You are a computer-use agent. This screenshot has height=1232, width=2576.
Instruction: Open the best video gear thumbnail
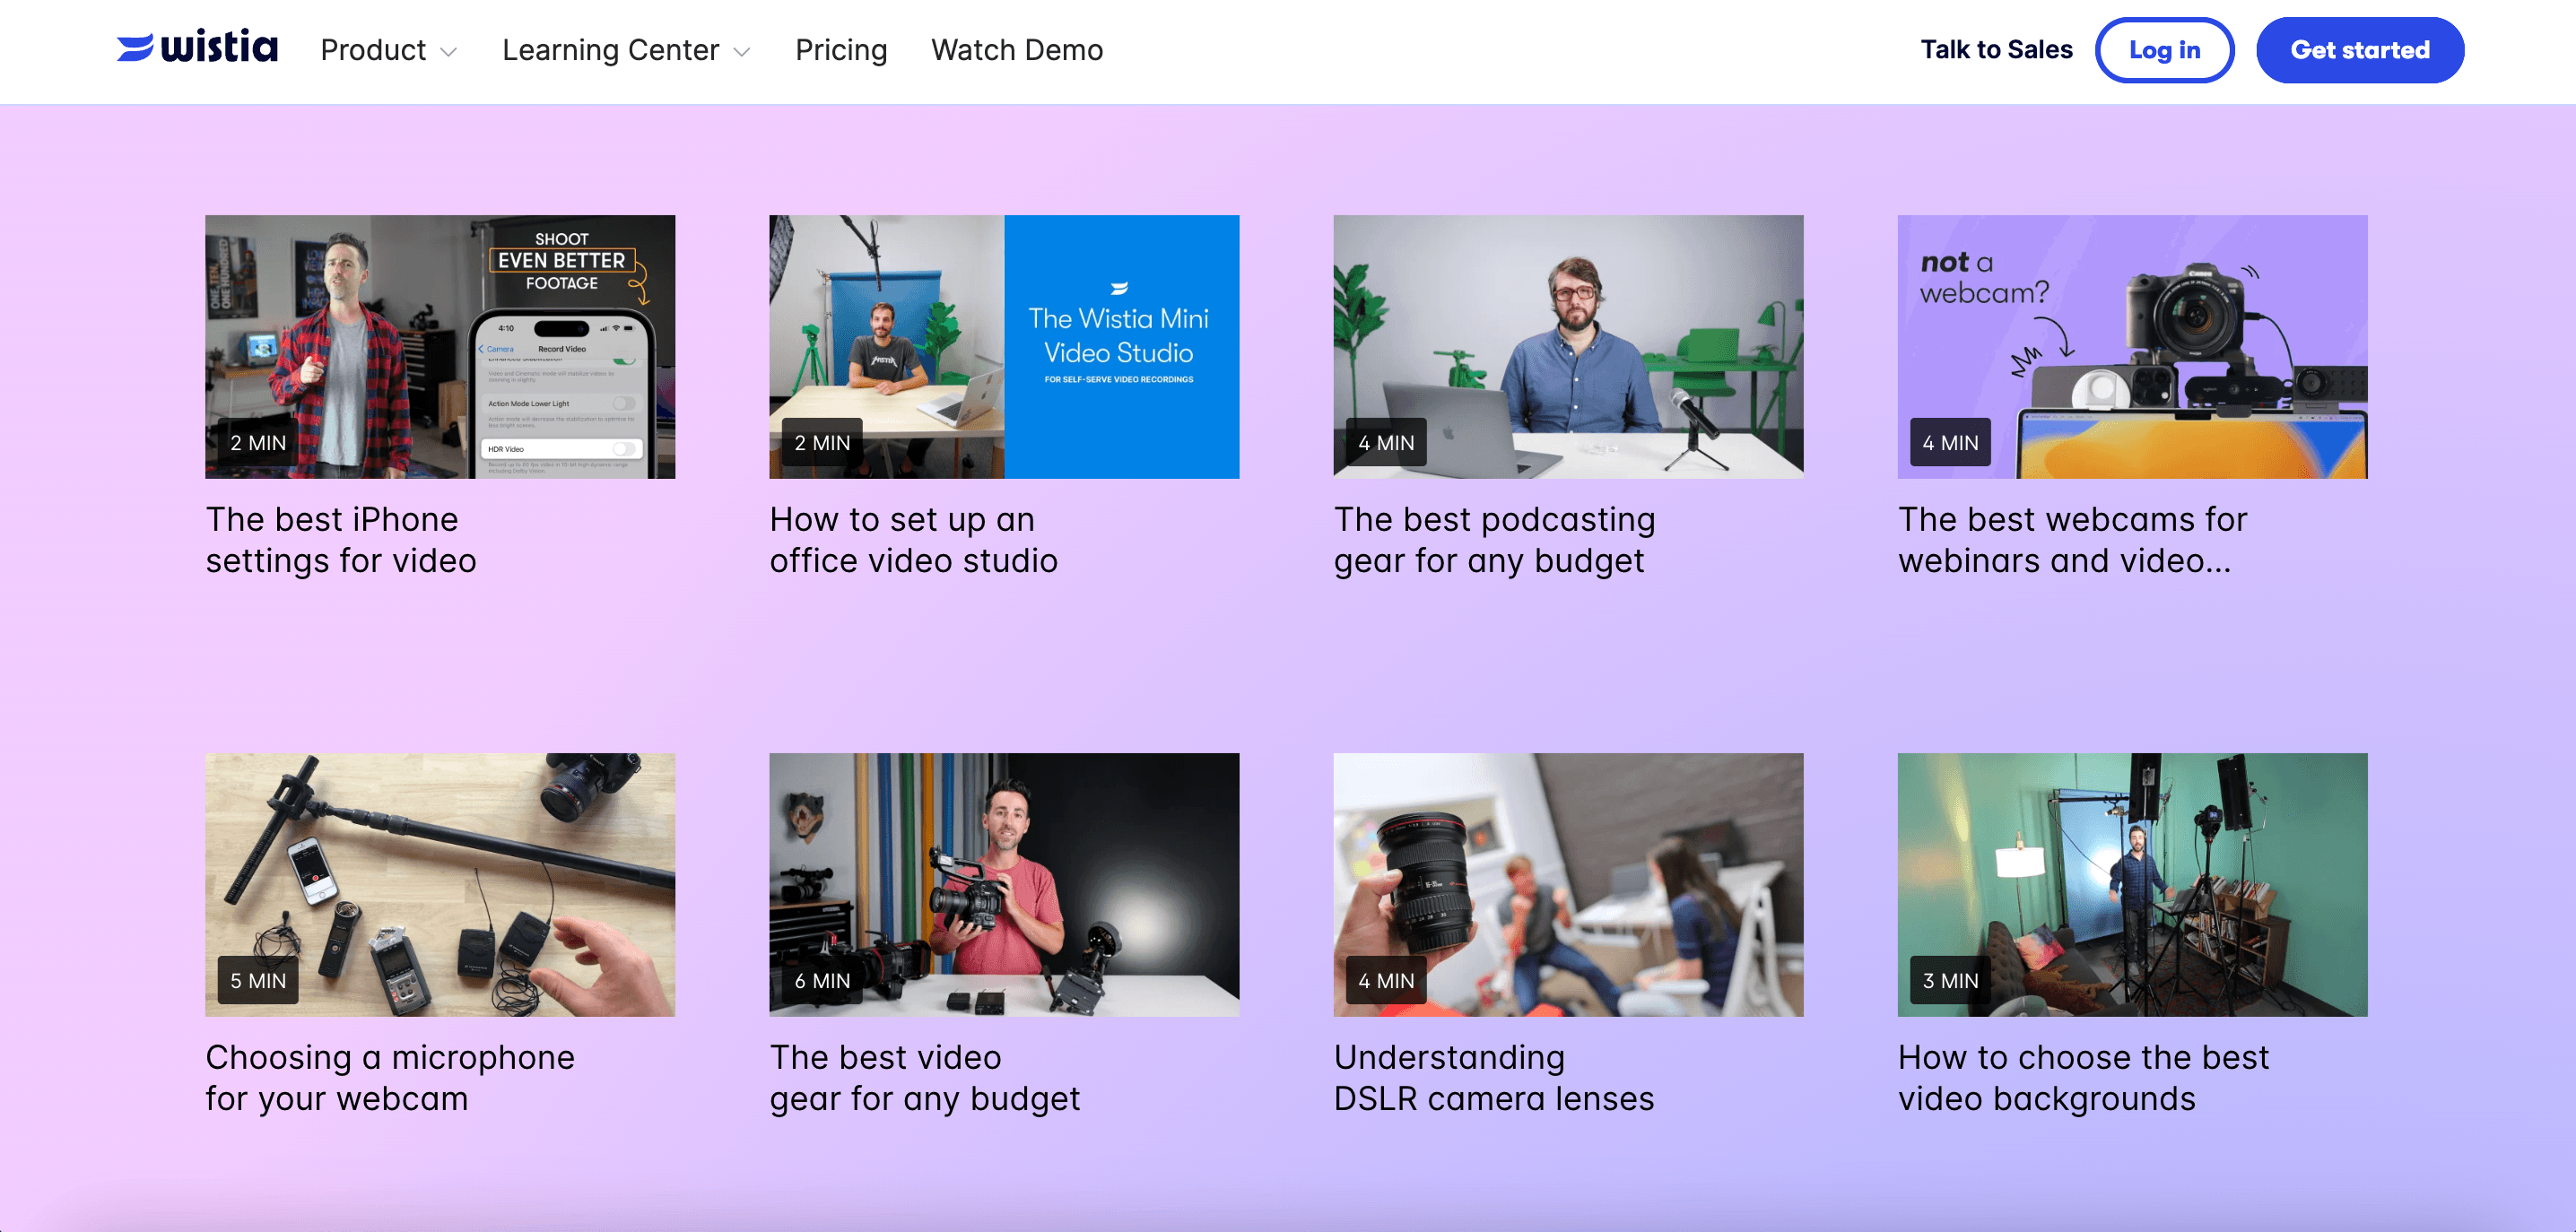1004,884
